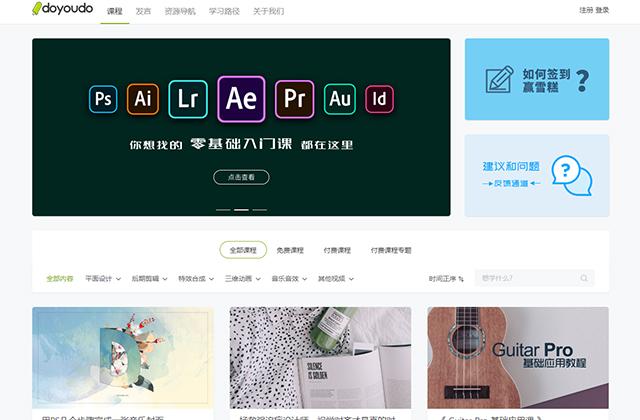Open the 课程 nav tab
640x420 pixels.
click(115, 11)
